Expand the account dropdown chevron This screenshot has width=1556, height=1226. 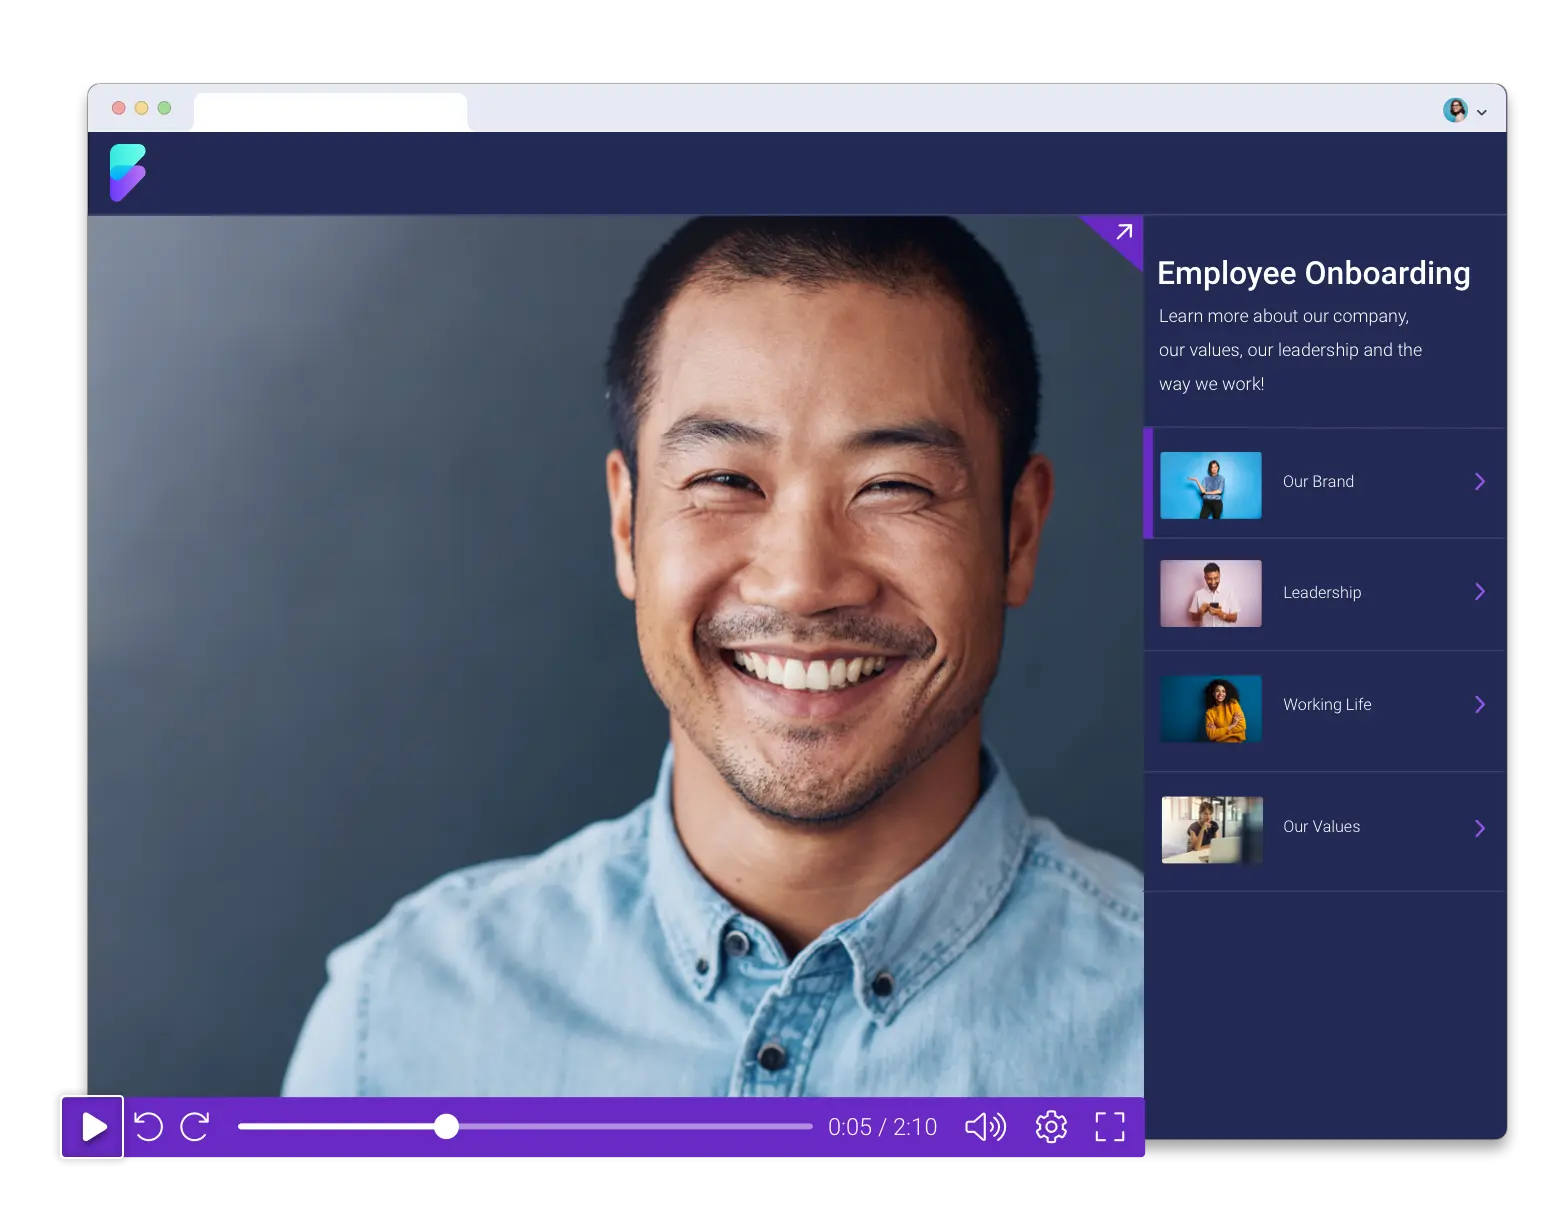(1482, 113)
